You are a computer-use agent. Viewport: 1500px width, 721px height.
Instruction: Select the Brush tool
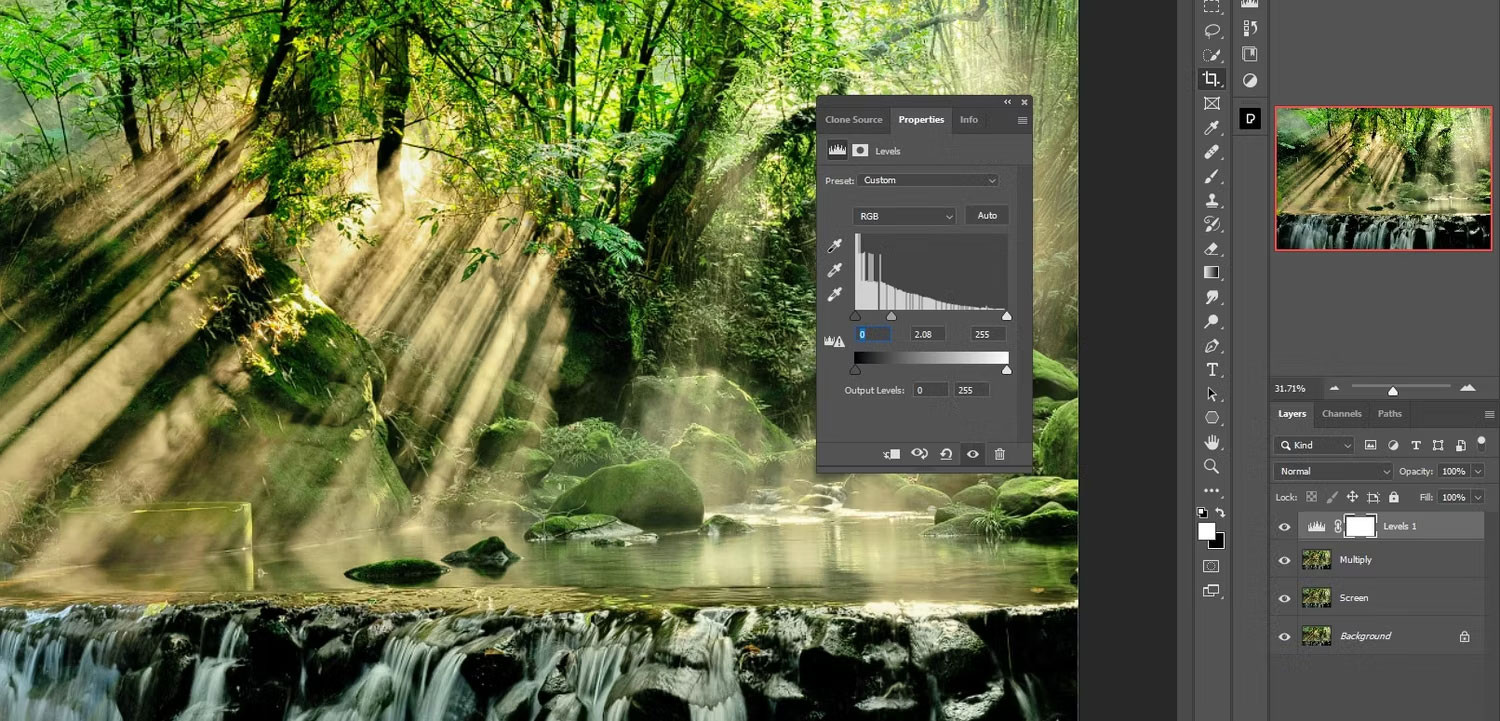point(1212,176)
